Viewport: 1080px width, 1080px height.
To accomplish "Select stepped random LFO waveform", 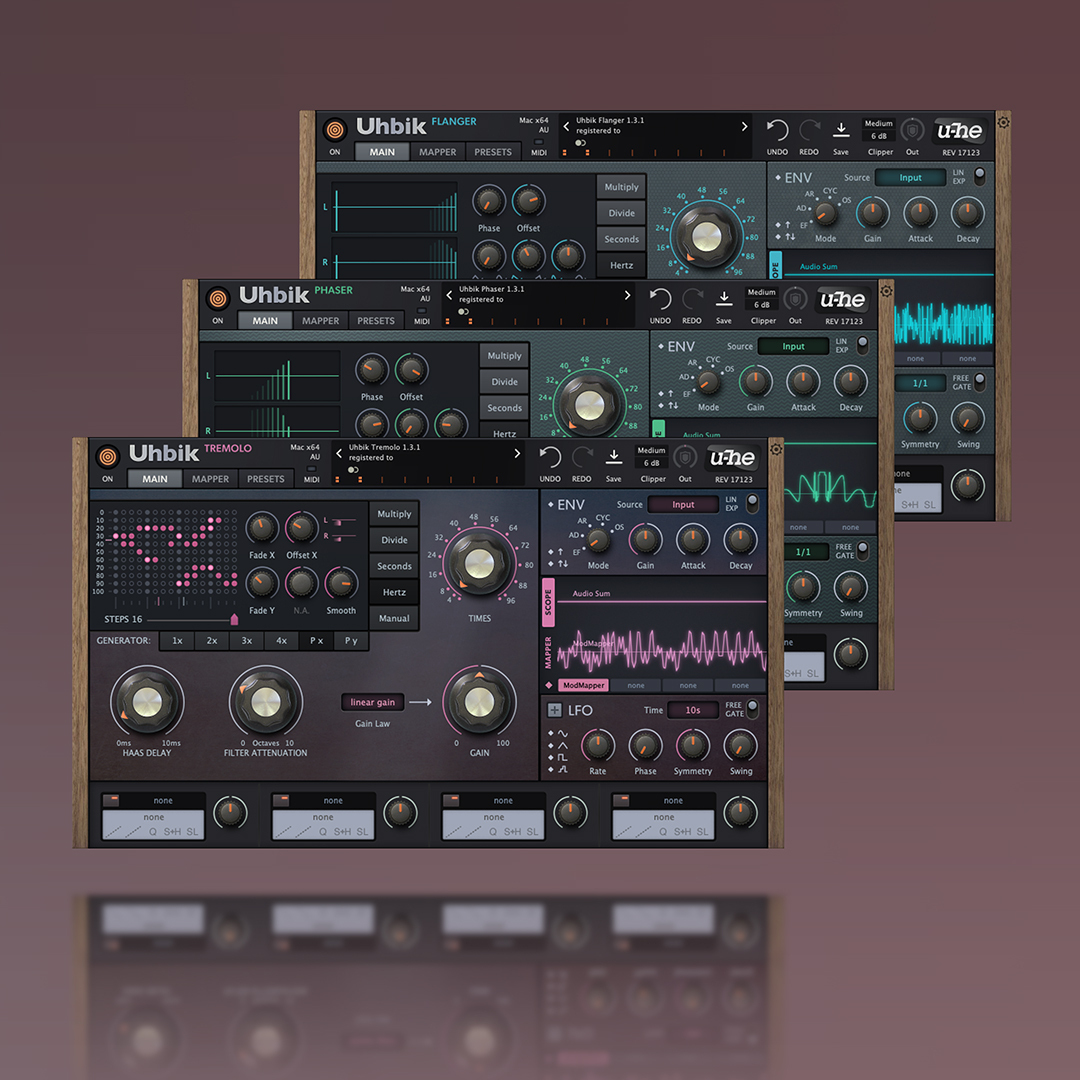I will pos(562,769).
